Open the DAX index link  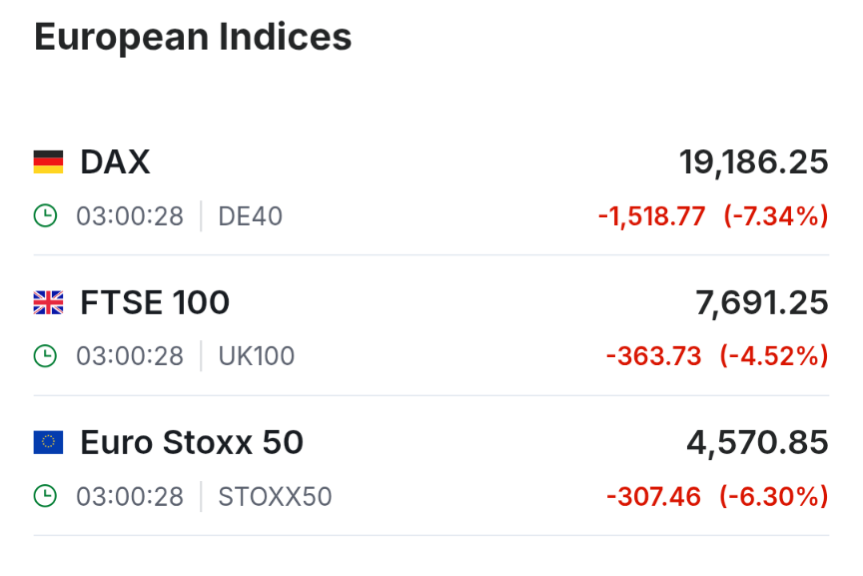115,162
